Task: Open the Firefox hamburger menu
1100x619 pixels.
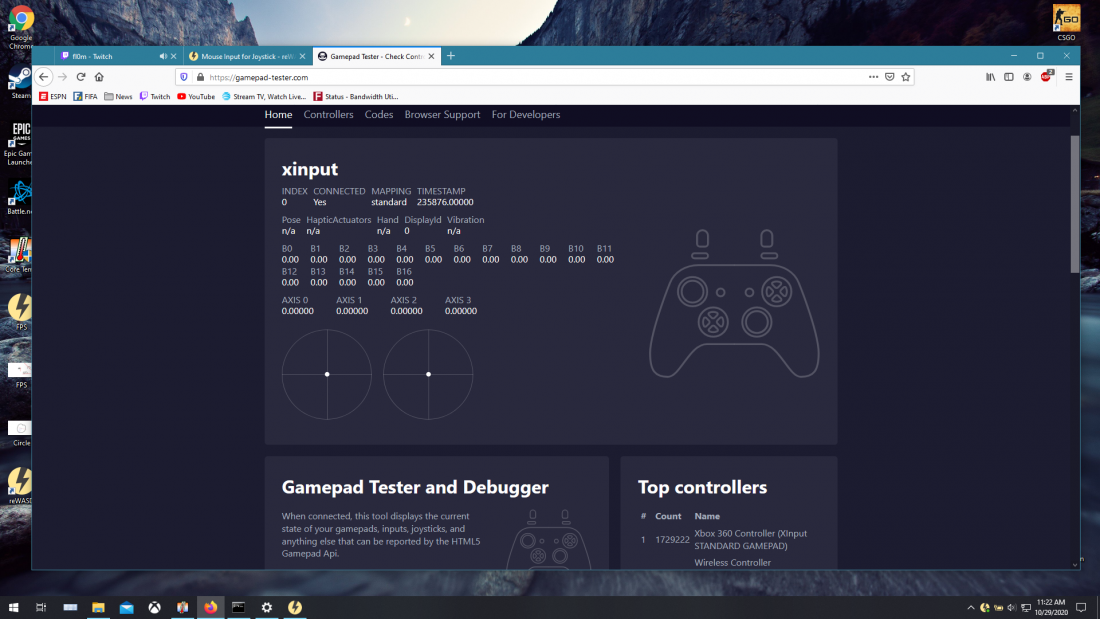Action: pyautogui.click(x=1068, y=77)
